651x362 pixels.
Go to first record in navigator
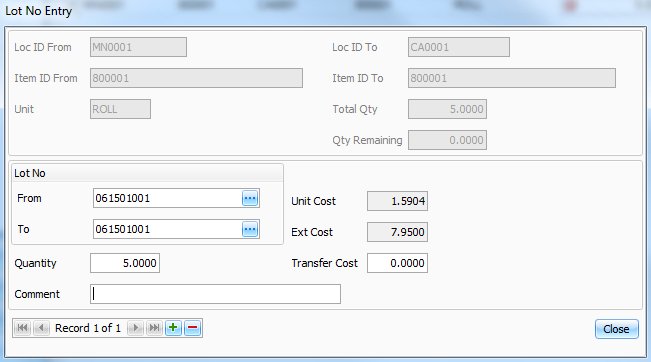[22, 328]
